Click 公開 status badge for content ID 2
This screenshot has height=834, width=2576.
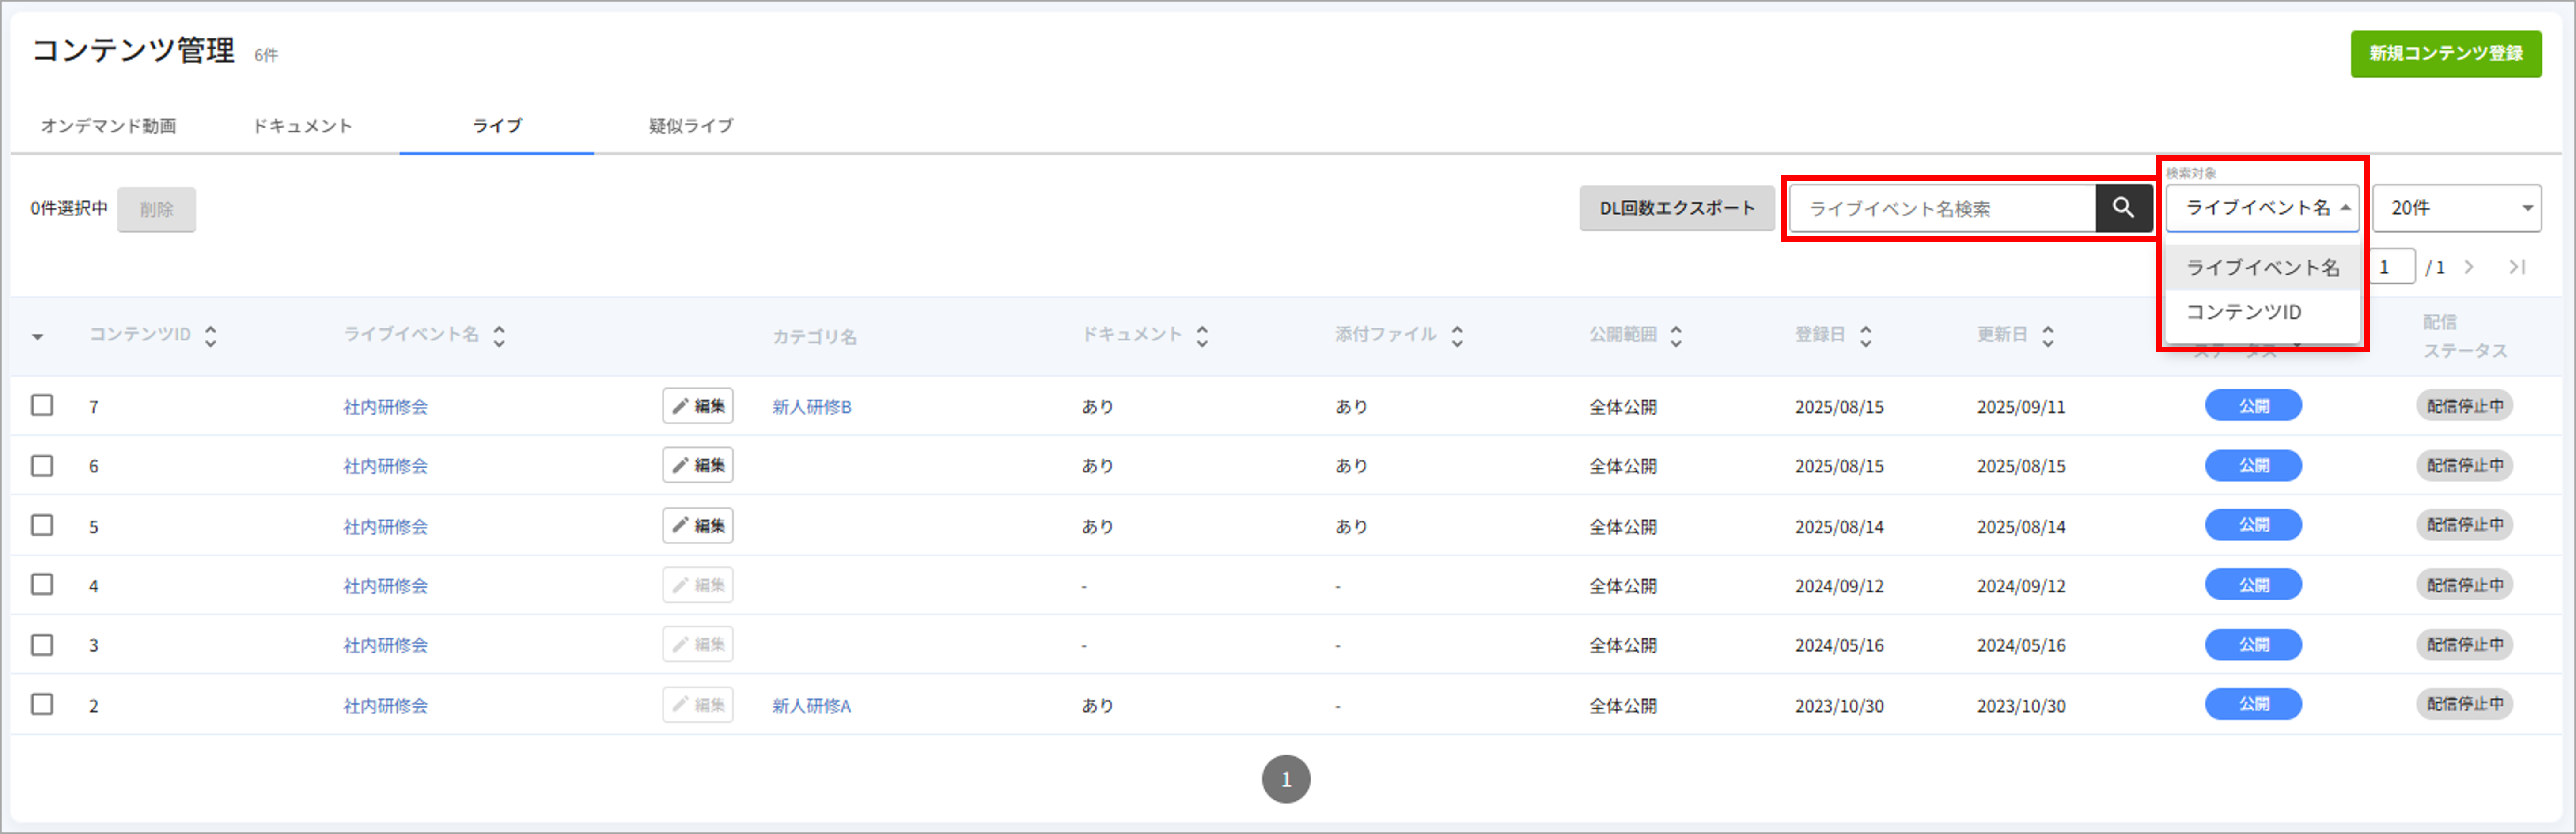point(2253,704)
